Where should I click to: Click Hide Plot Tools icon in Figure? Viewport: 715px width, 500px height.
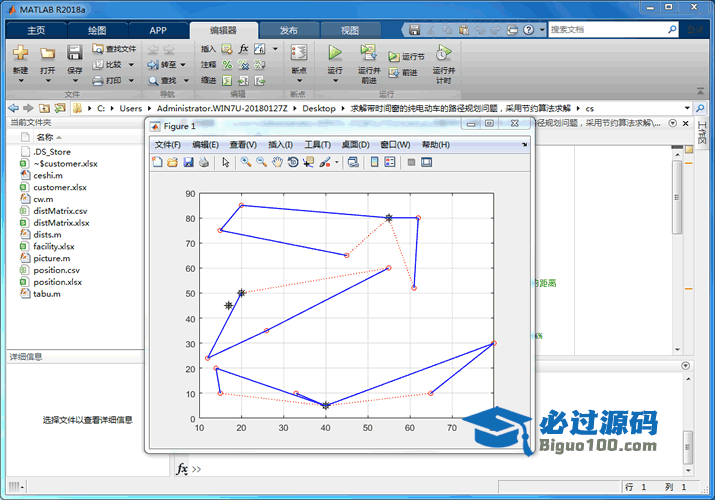pyautogui.click(x=411, y=162)
